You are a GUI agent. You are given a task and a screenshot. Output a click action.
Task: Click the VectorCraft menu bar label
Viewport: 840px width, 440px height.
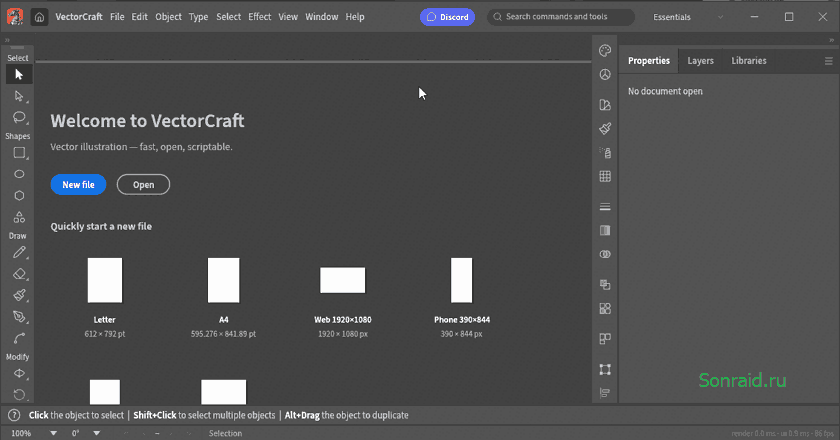pos(79,17)
